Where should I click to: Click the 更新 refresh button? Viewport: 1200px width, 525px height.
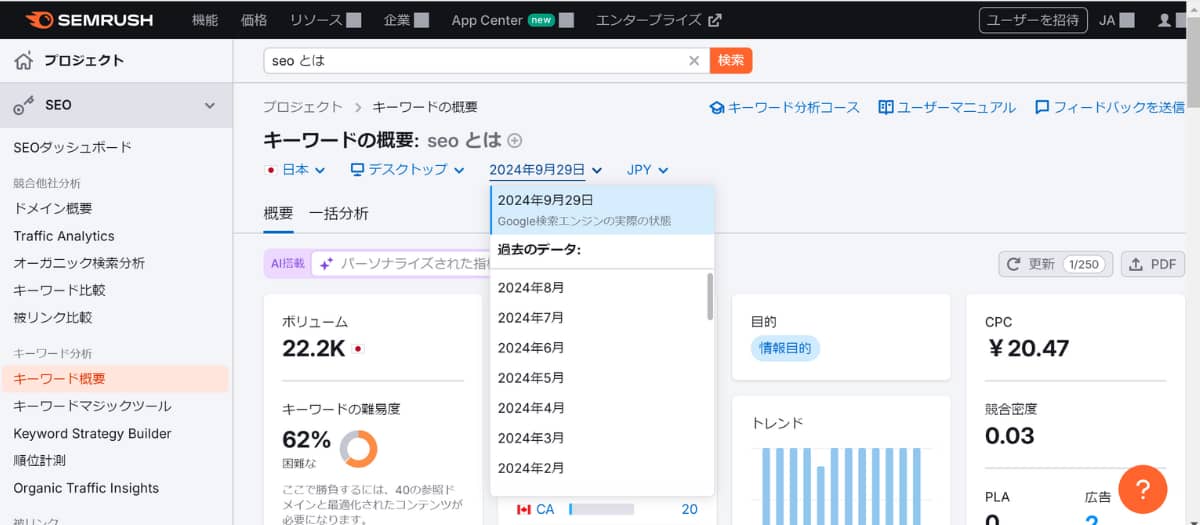(x=1054, y=264)
